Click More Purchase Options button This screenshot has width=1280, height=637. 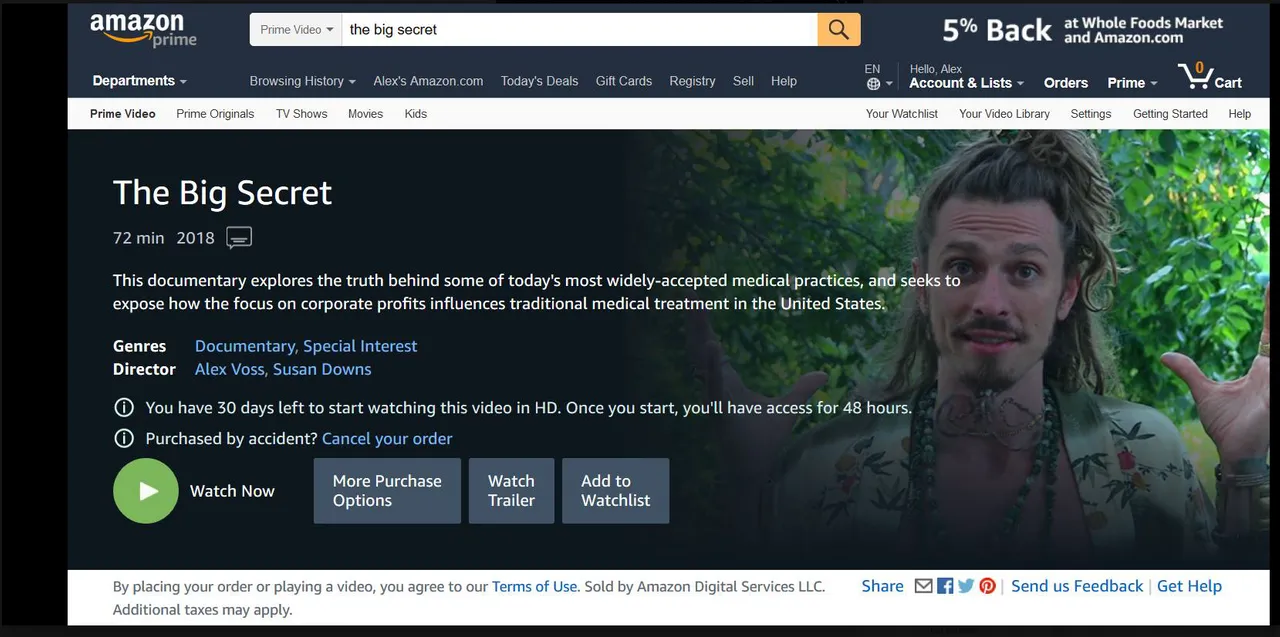coord(387,491)
